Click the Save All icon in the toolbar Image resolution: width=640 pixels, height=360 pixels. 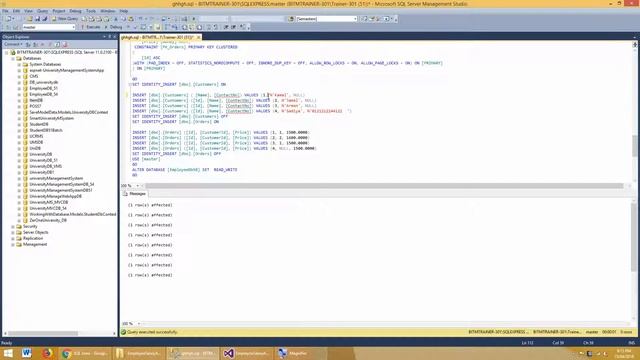pyautogui.click(x=44, y=19)
